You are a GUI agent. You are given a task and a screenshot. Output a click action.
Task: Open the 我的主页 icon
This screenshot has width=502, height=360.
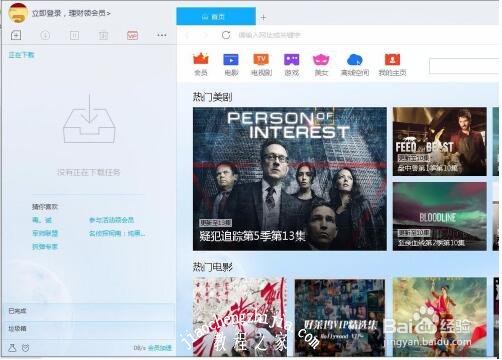[x=392, y=64]
